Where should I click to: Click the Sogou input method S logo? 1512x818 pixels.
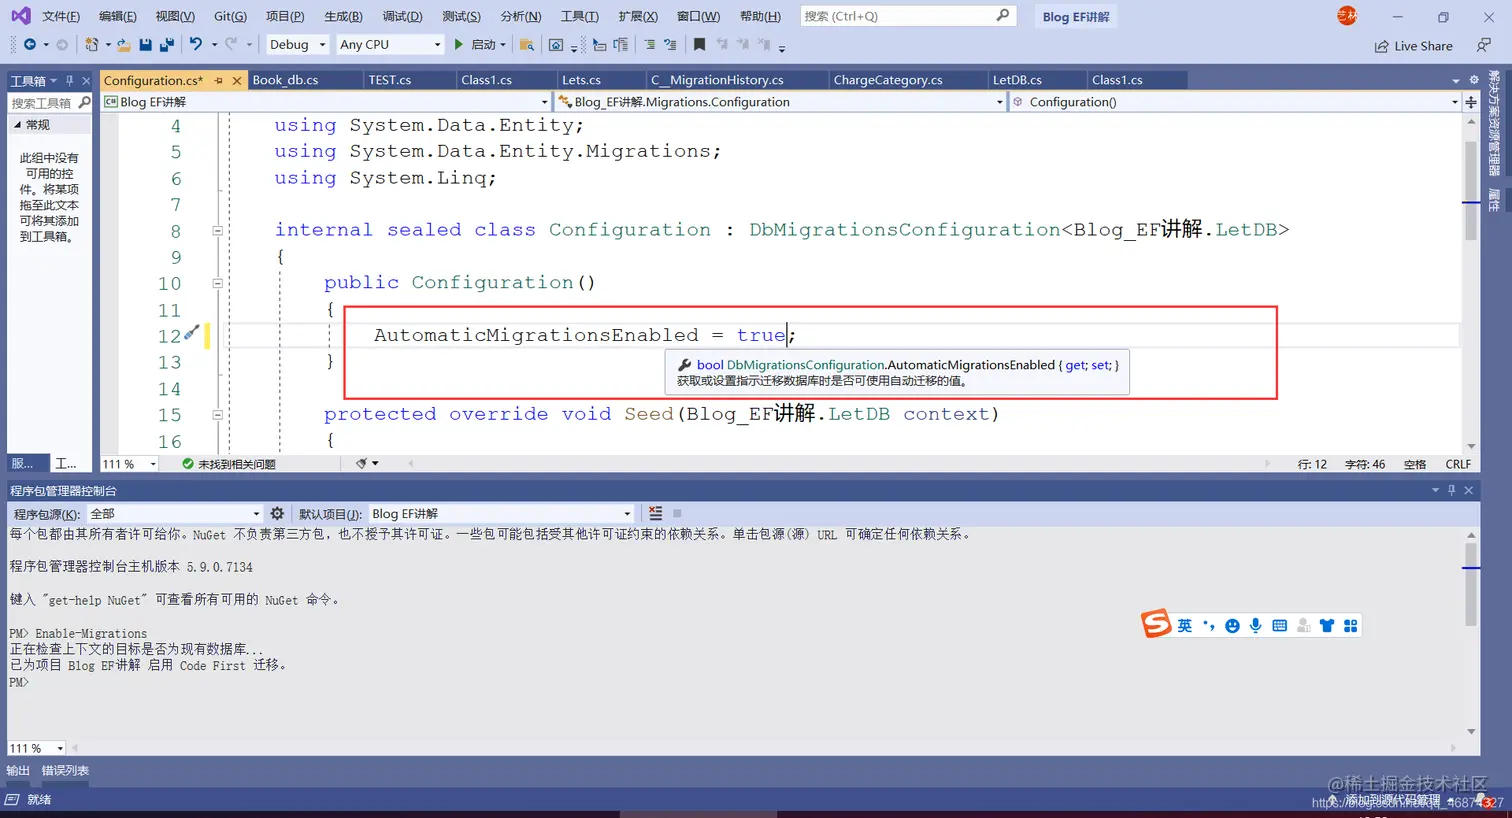(1156, 624)
